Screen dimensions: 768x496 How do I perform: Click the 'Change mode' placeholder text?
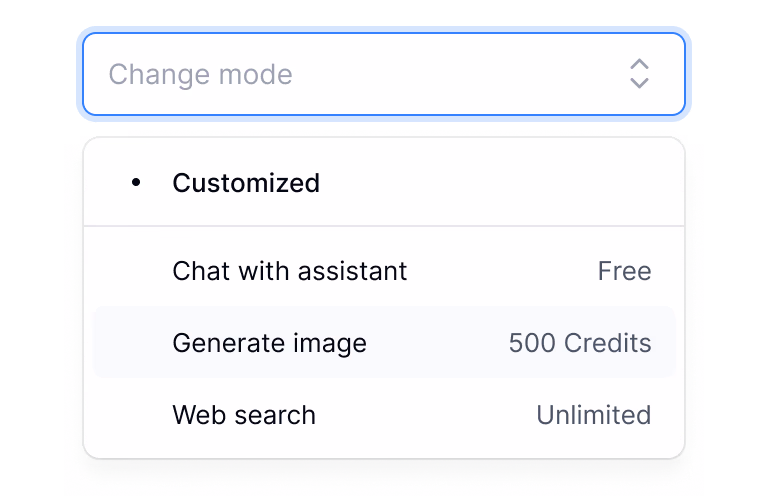[200, 74]
